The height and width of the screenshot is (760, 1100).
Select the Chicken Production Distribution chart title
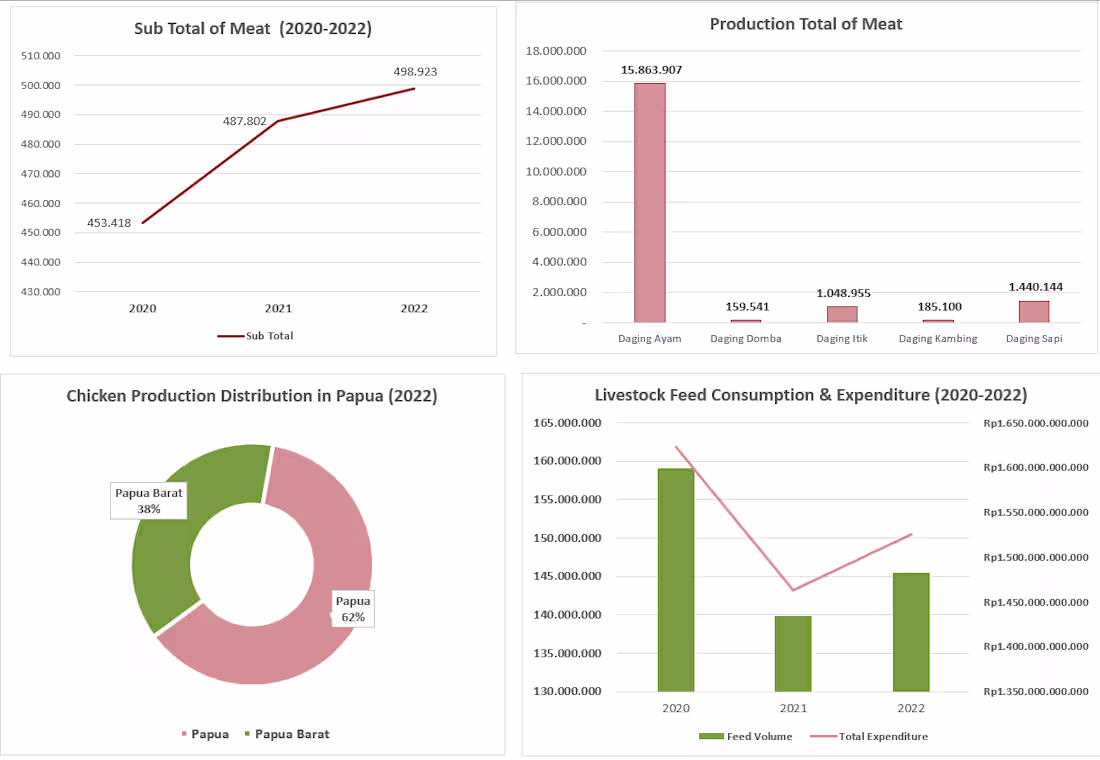click(252, 396)
